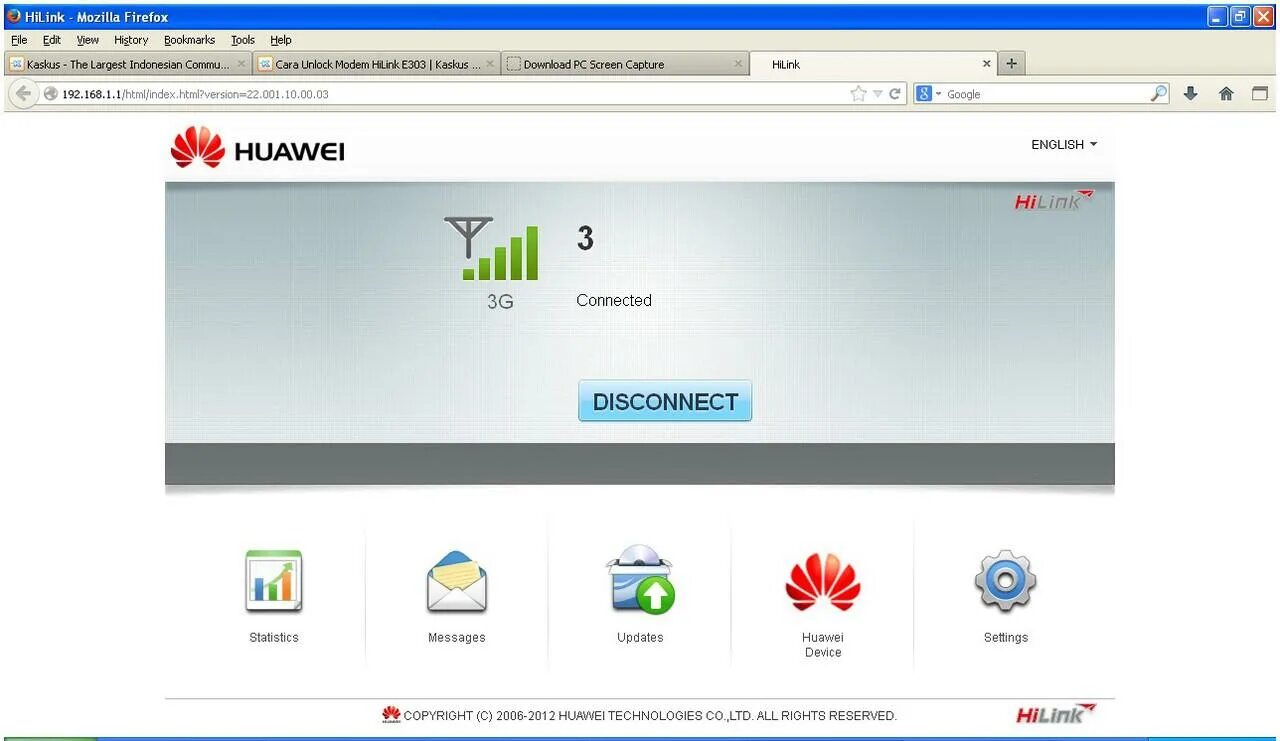
Task: Click the Reload page icon
Action: (895, 94)
